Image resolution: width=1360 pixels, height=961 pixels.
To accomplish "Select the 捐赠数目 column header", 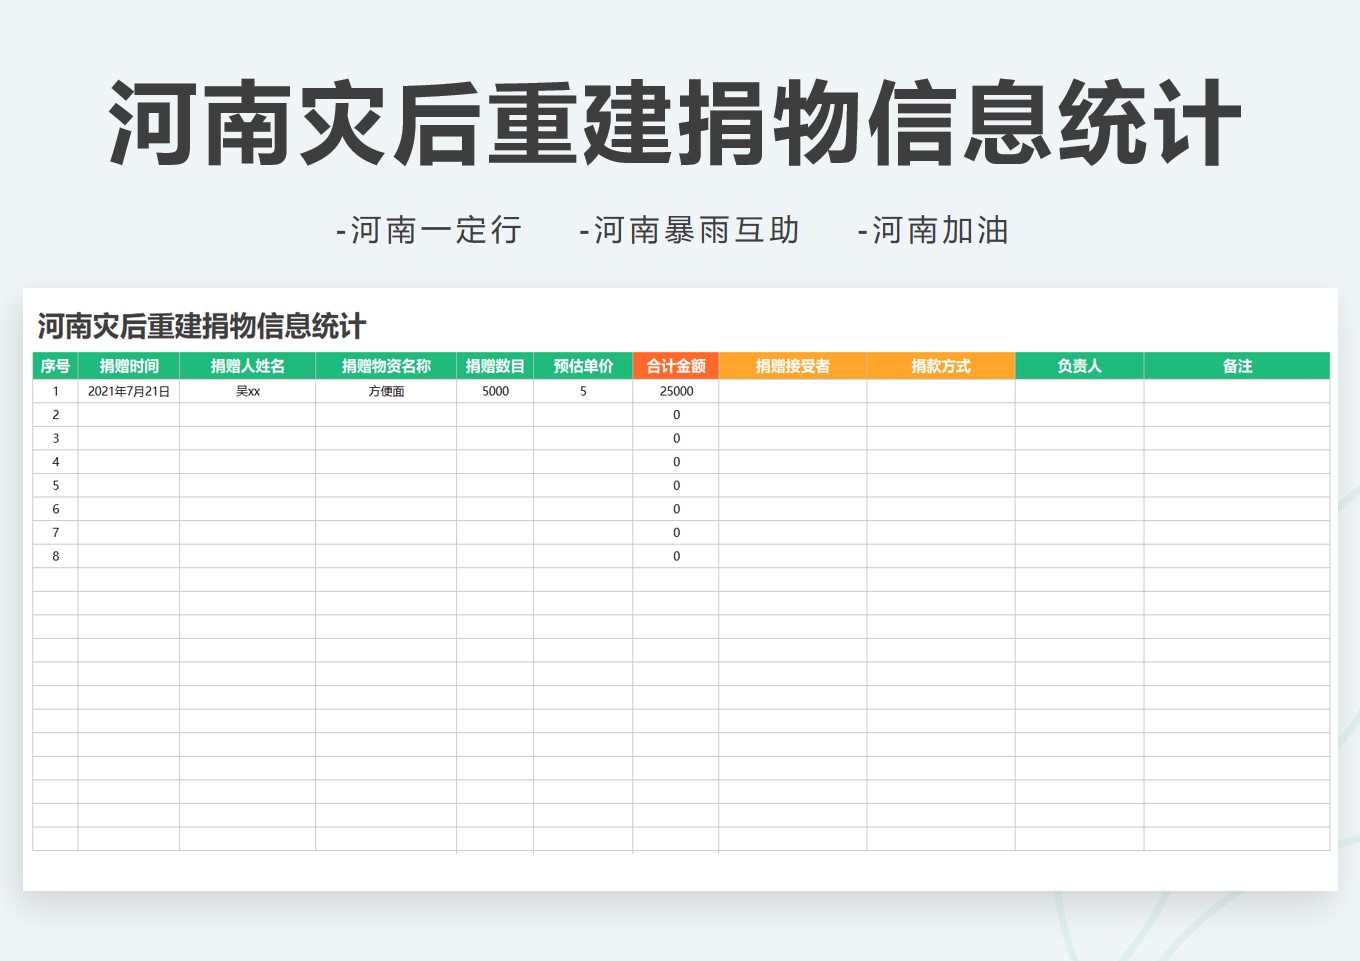I will pyautogui.click(x=496, y=366).
